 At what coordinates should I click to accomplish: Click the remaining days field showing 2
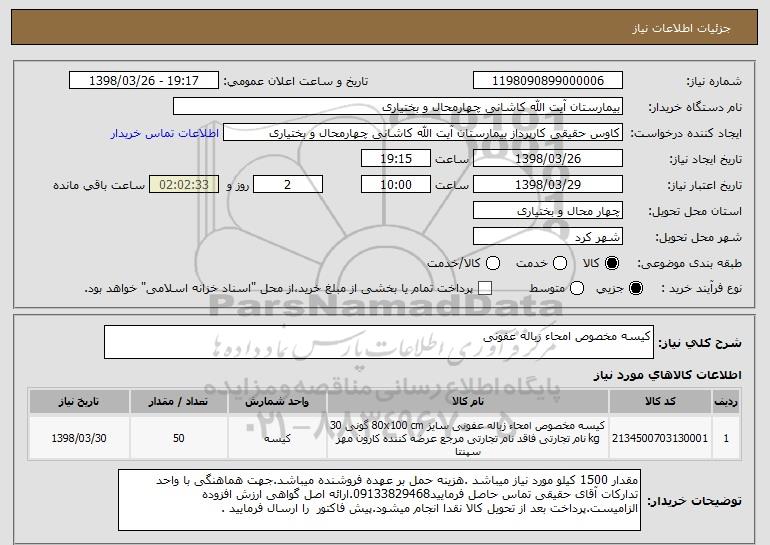pos(288,185)
